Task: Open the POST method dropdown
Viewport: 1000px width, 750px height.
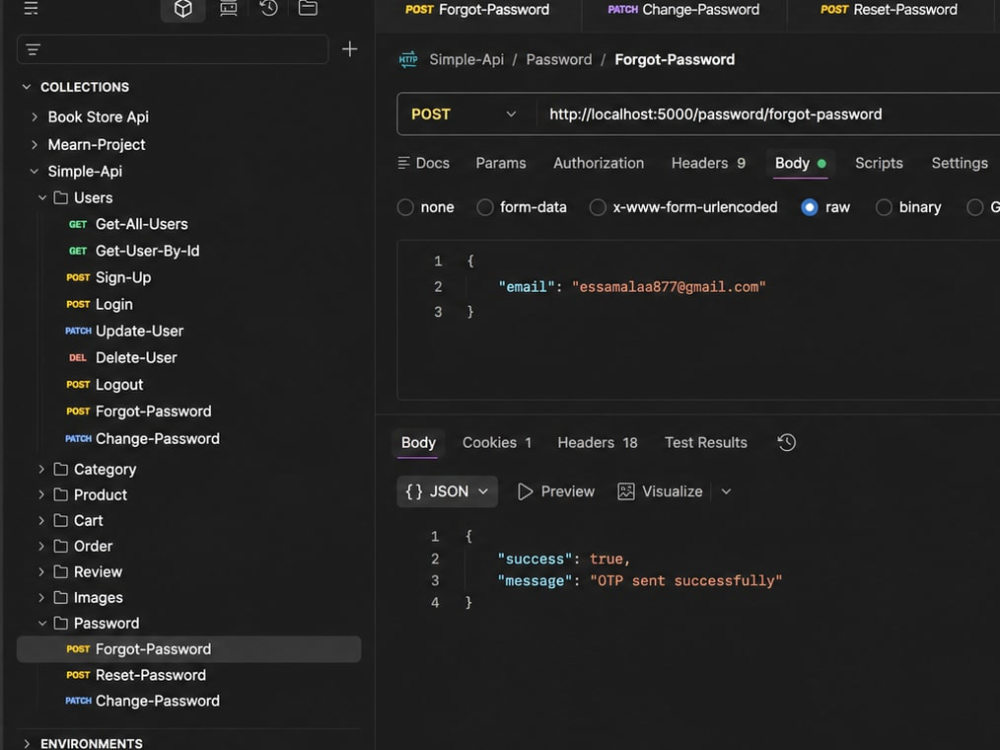Action: pyautogui.click(x=464, y=114)
